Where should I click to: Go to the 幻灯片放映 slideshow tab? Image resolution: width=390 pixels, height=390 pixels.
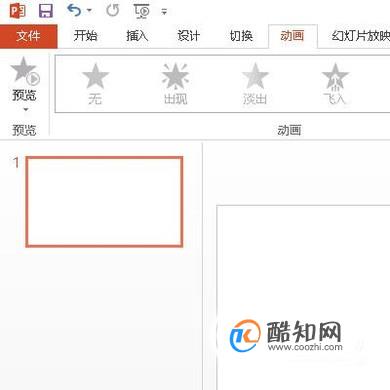360,35
